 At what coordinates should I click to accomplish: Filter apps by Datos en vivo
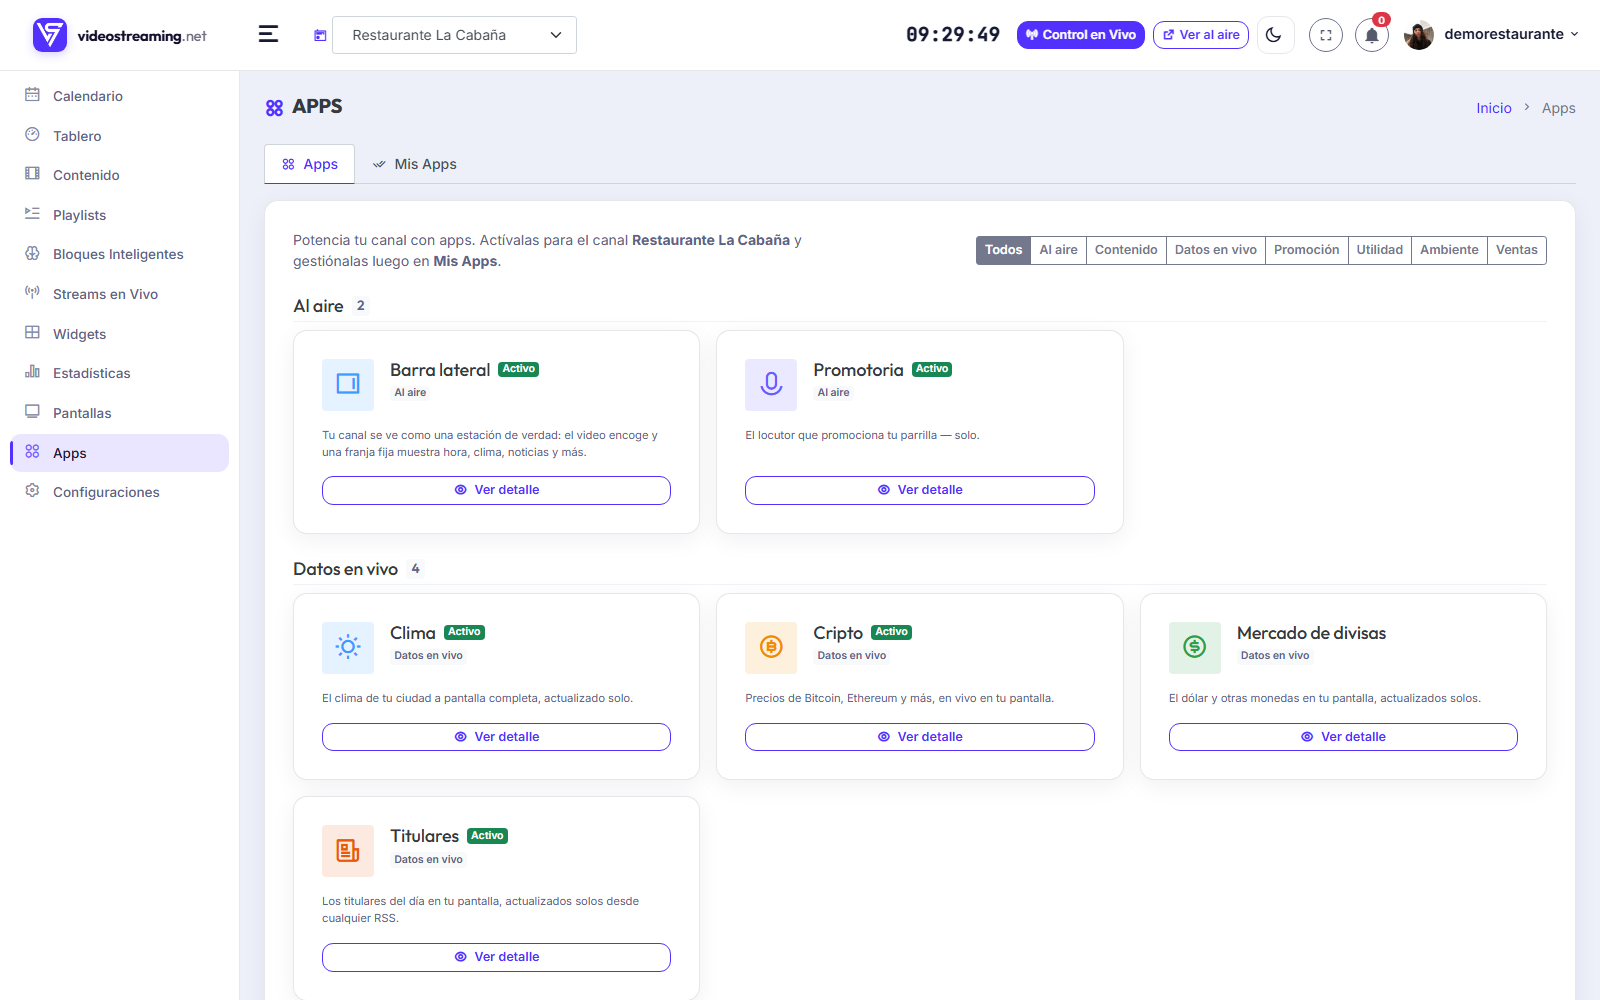(1215, 250)
